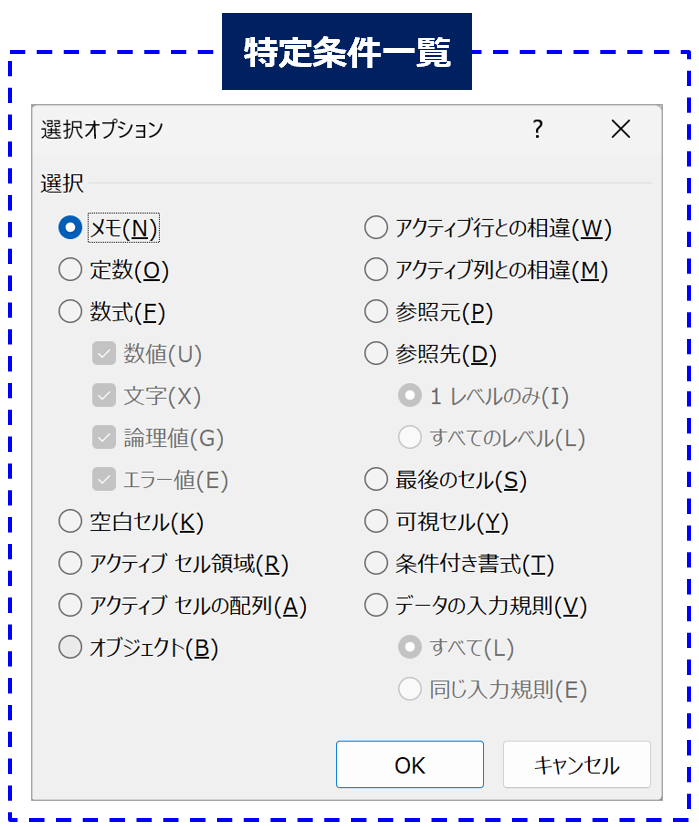Close the 選択オプション dialog
Screen dimensions: 699x827
coord(621,129)
